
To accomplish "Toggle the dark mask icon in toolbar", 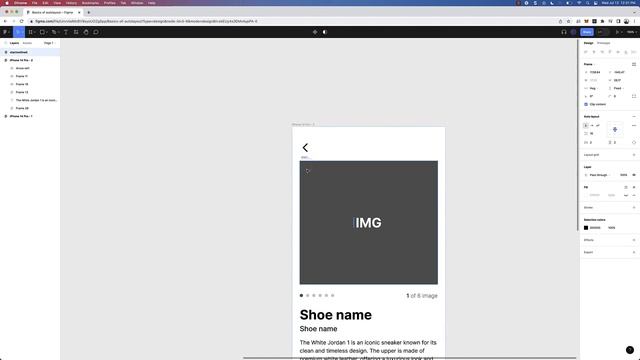I will [x=325, y=32].
